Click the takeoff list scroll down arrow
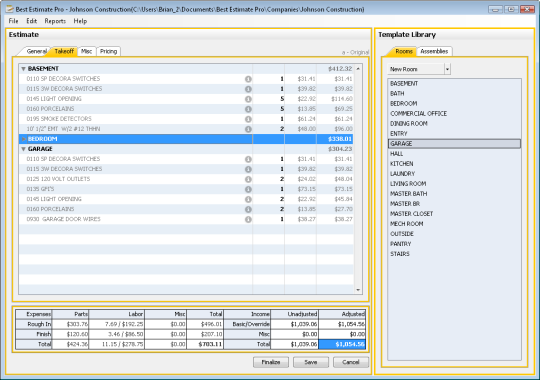This screenshot has height=380, width=540. 358,290
